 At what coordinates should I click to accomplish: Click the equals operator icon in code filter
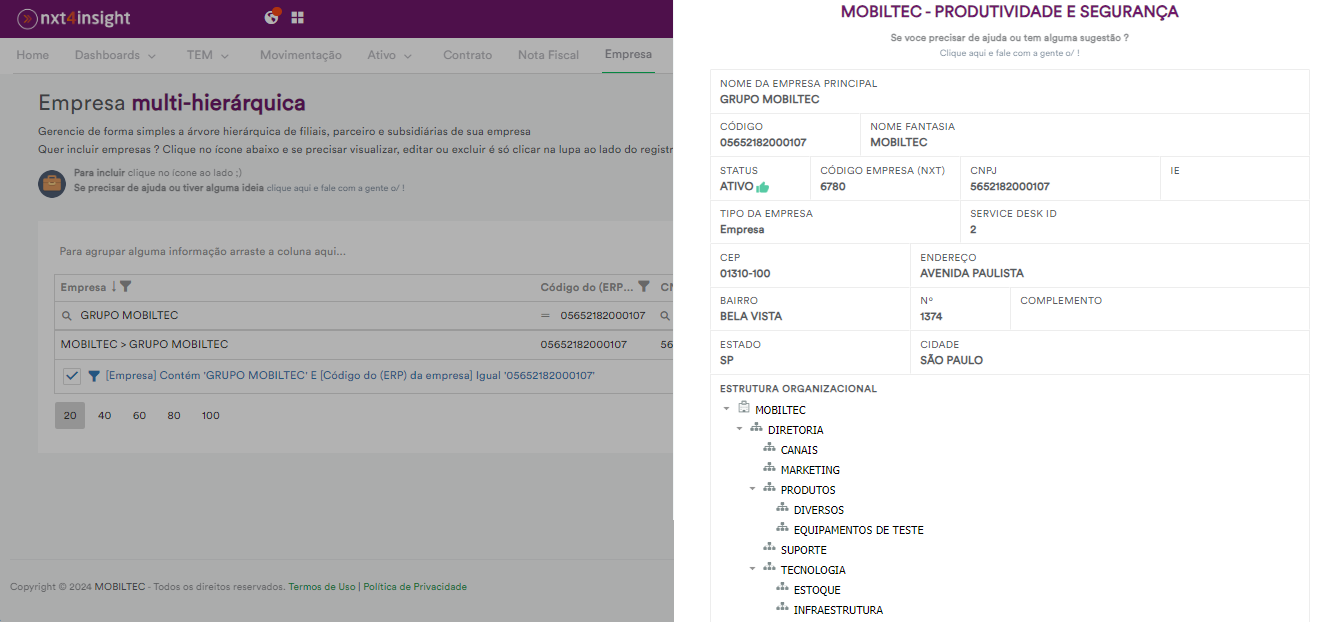pyautogui.click(x=546, y=316)
